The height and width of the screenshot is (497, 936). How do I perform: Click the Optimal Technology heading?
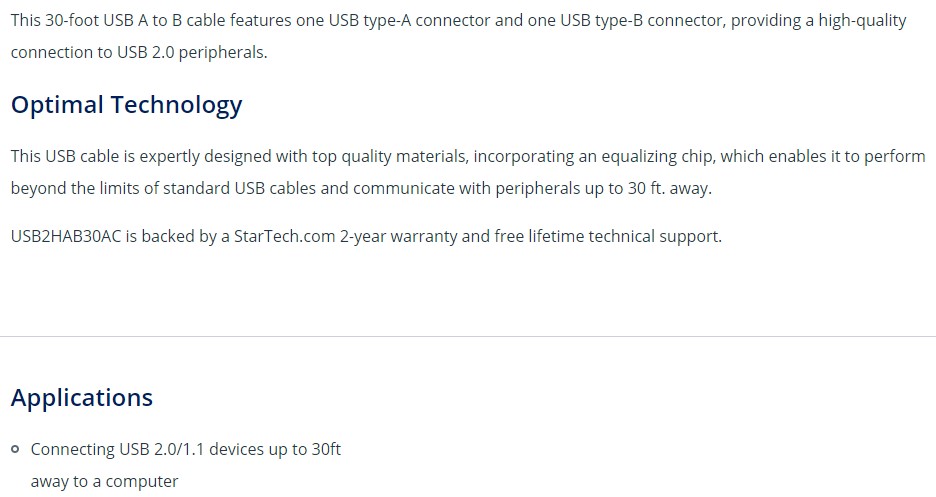[127, 106]
